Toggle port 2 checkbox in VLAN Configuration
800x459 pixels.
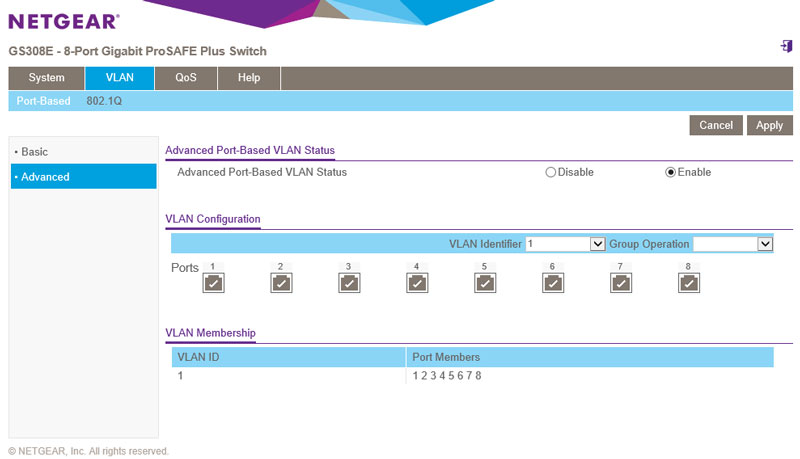pyautogui.click(x=281, y=283)
